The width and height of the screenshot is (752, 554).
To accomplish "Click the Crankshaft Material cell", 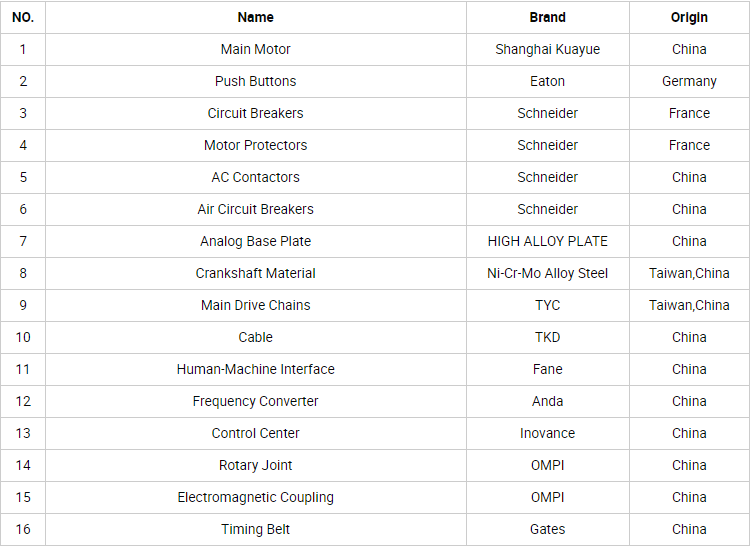I will point(256,273).
